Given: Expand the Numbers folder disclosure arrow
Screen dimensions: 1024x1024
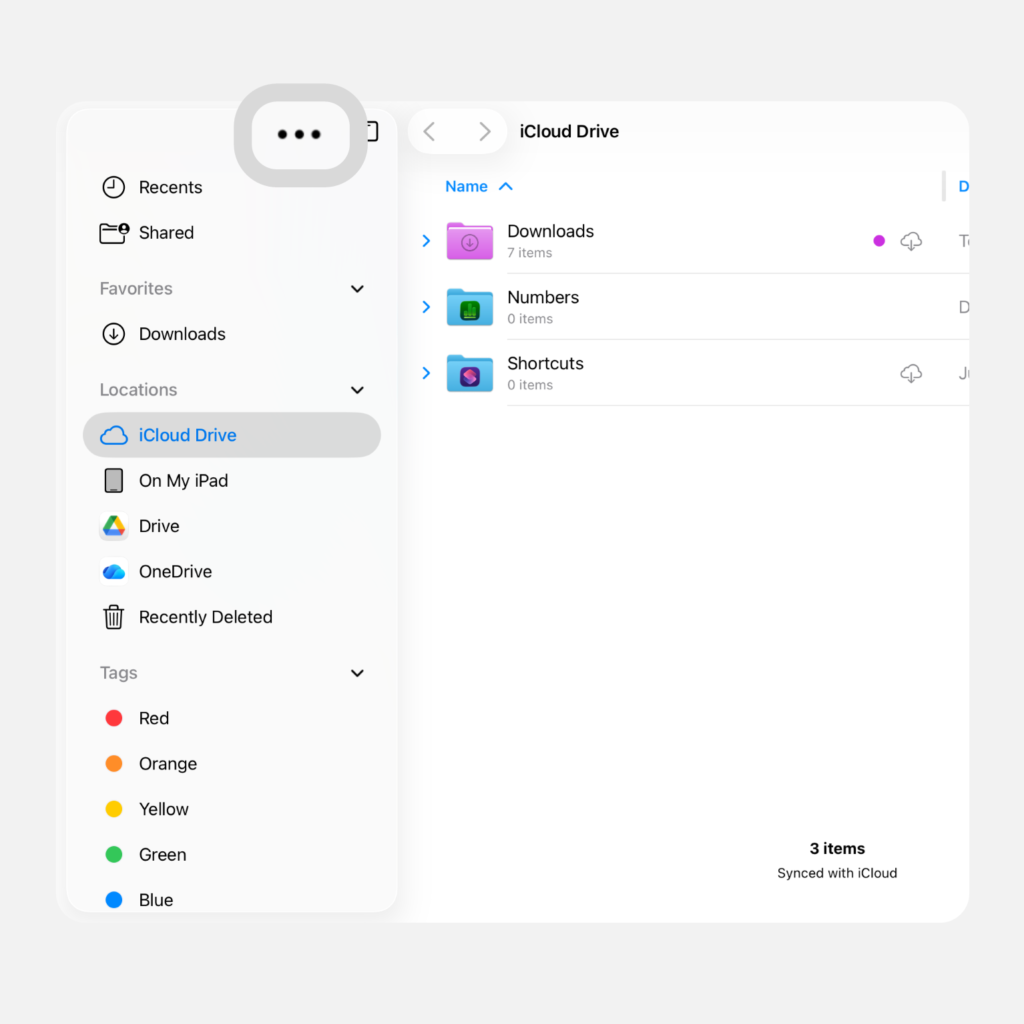Looking at the screenshot, I should 426,307.
